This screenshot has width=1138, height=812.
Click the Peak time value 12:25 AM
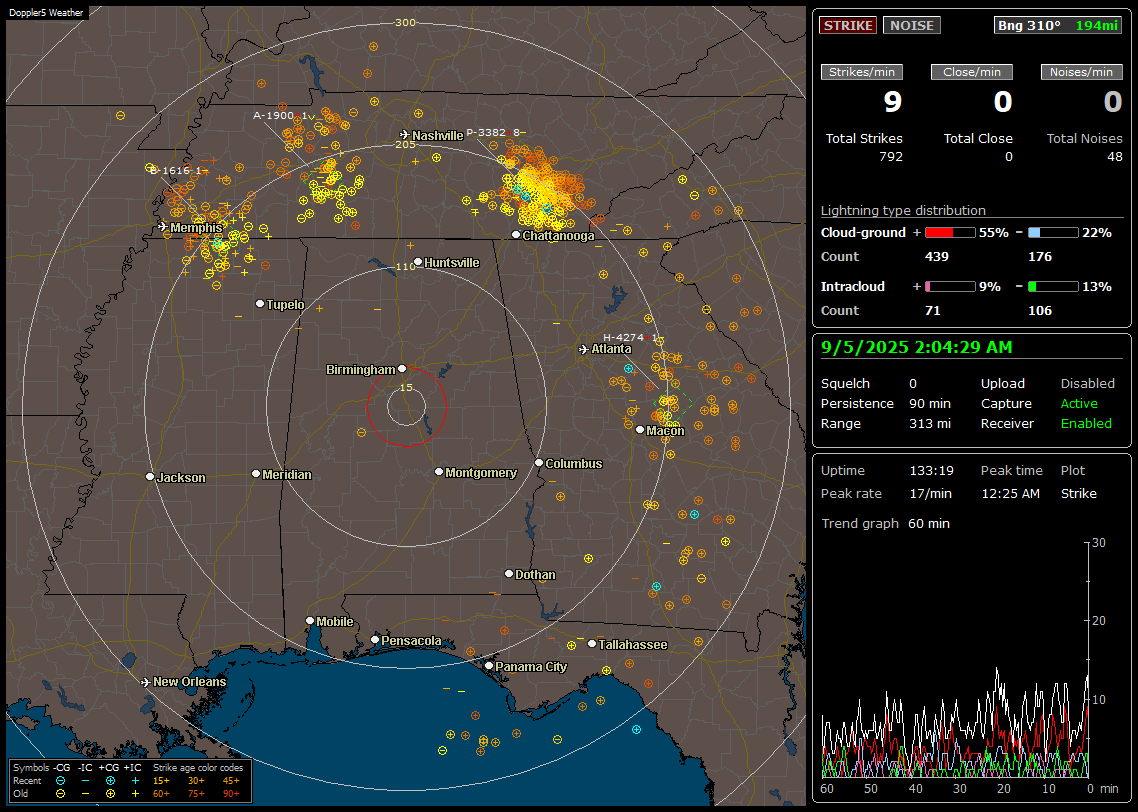tap(1010, 494)
